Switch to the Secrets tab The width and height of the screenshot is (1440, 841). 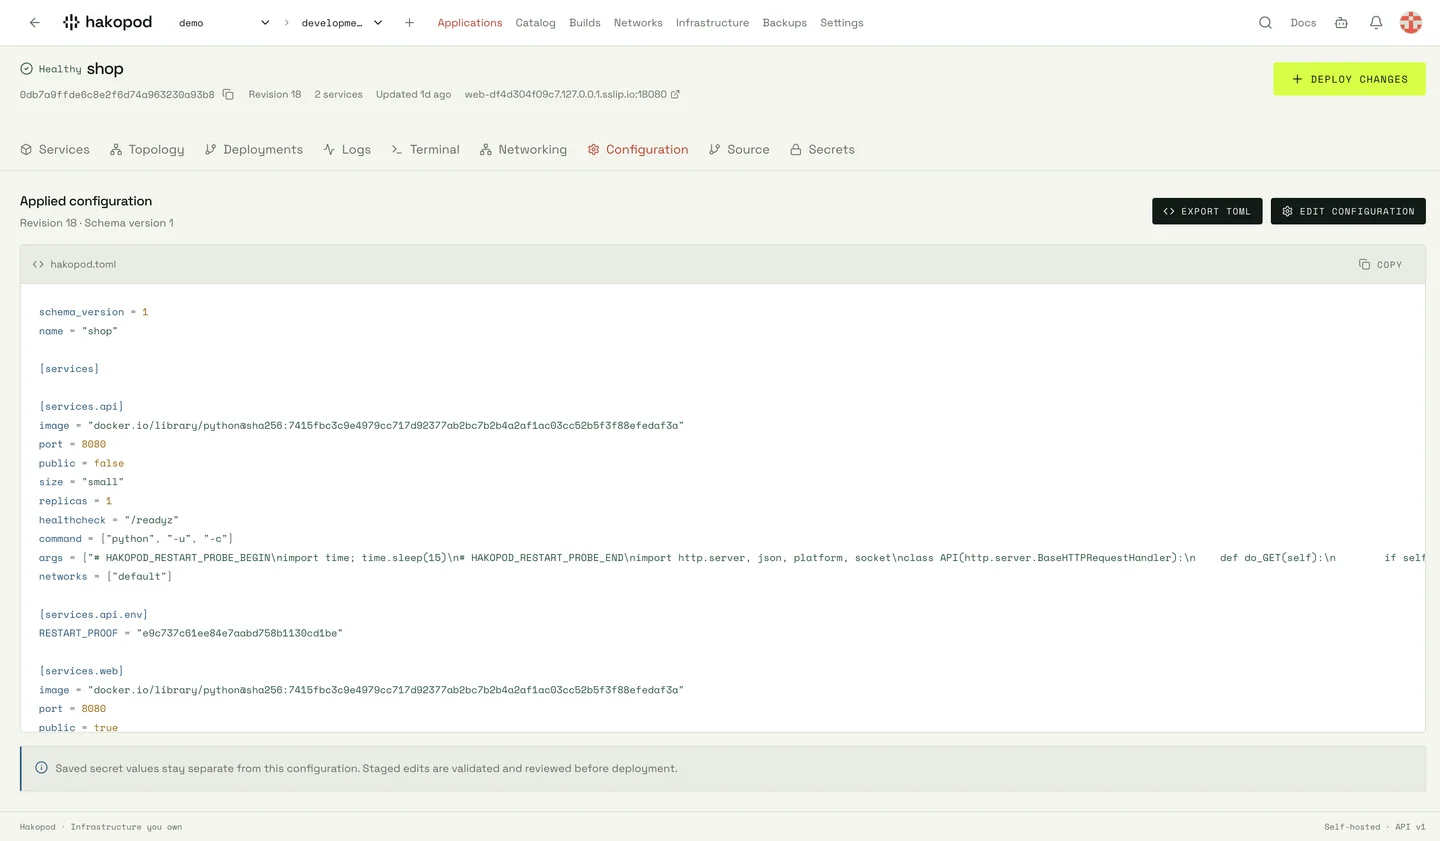coord(822,149)
